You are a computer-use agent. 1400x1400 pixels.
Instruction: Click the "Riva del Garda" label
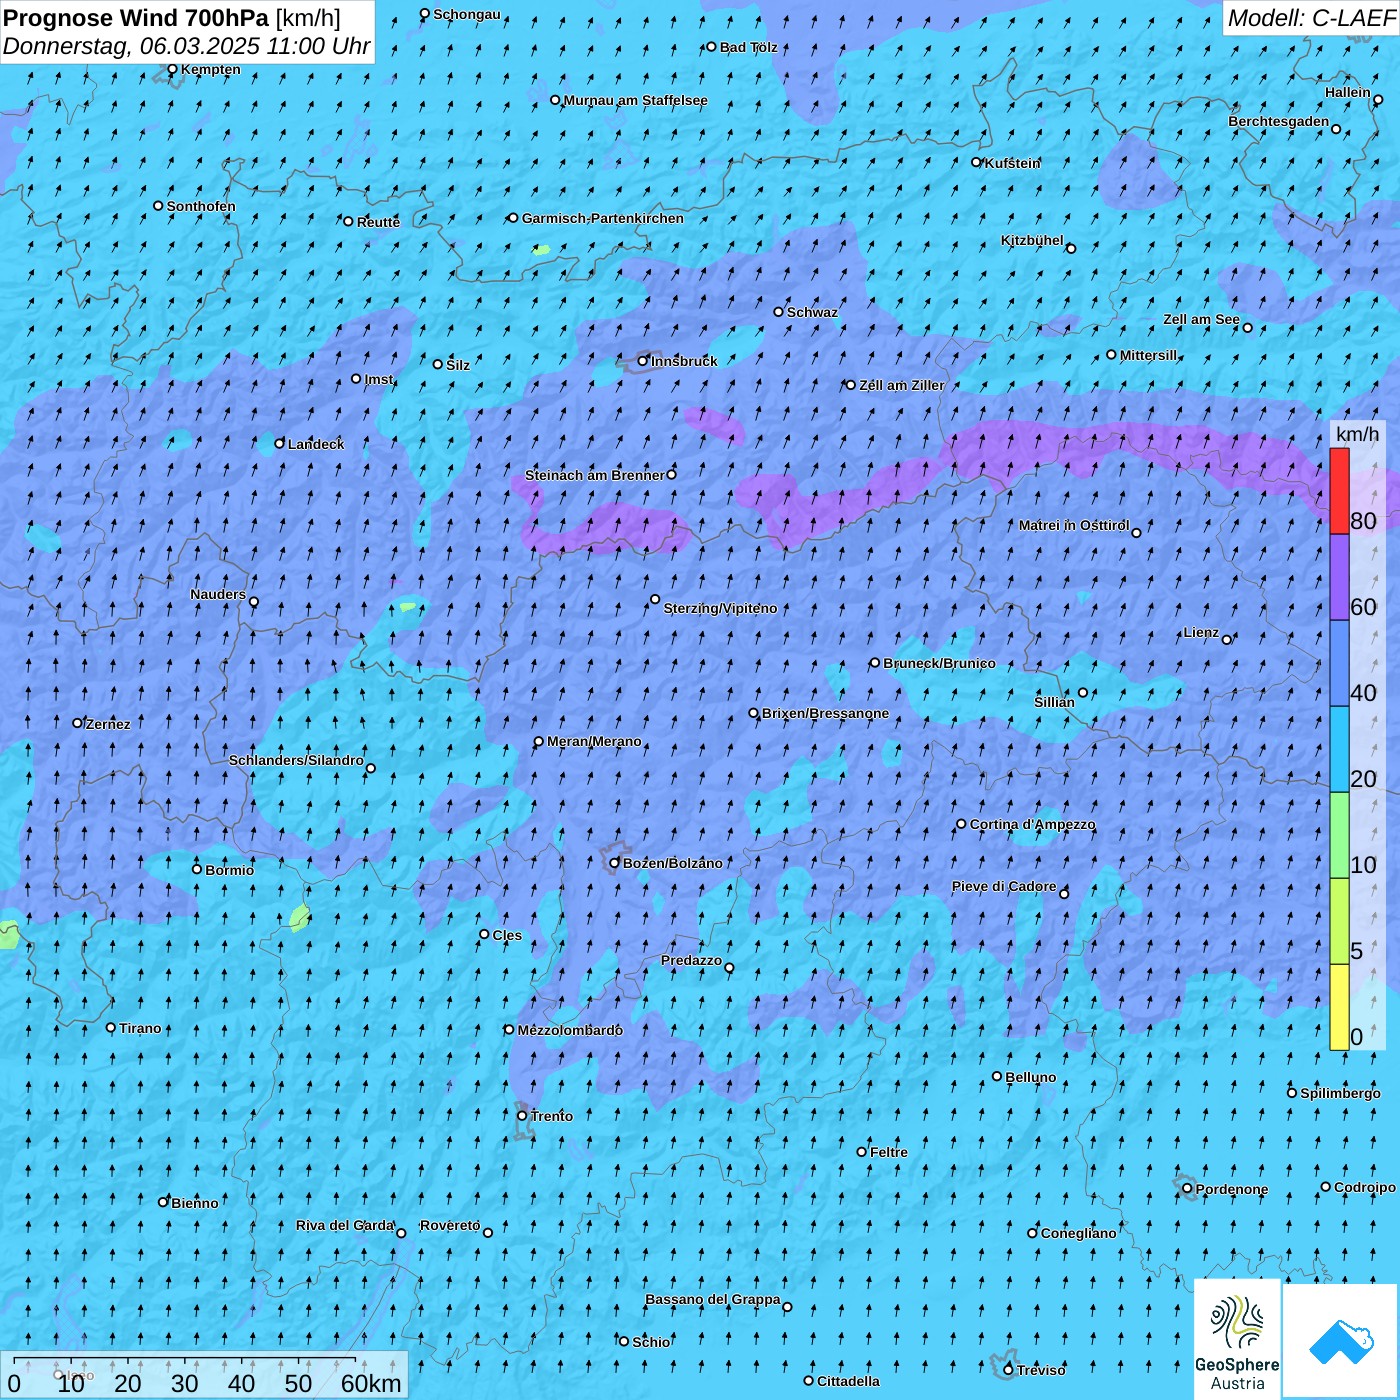click(345, 1225)
